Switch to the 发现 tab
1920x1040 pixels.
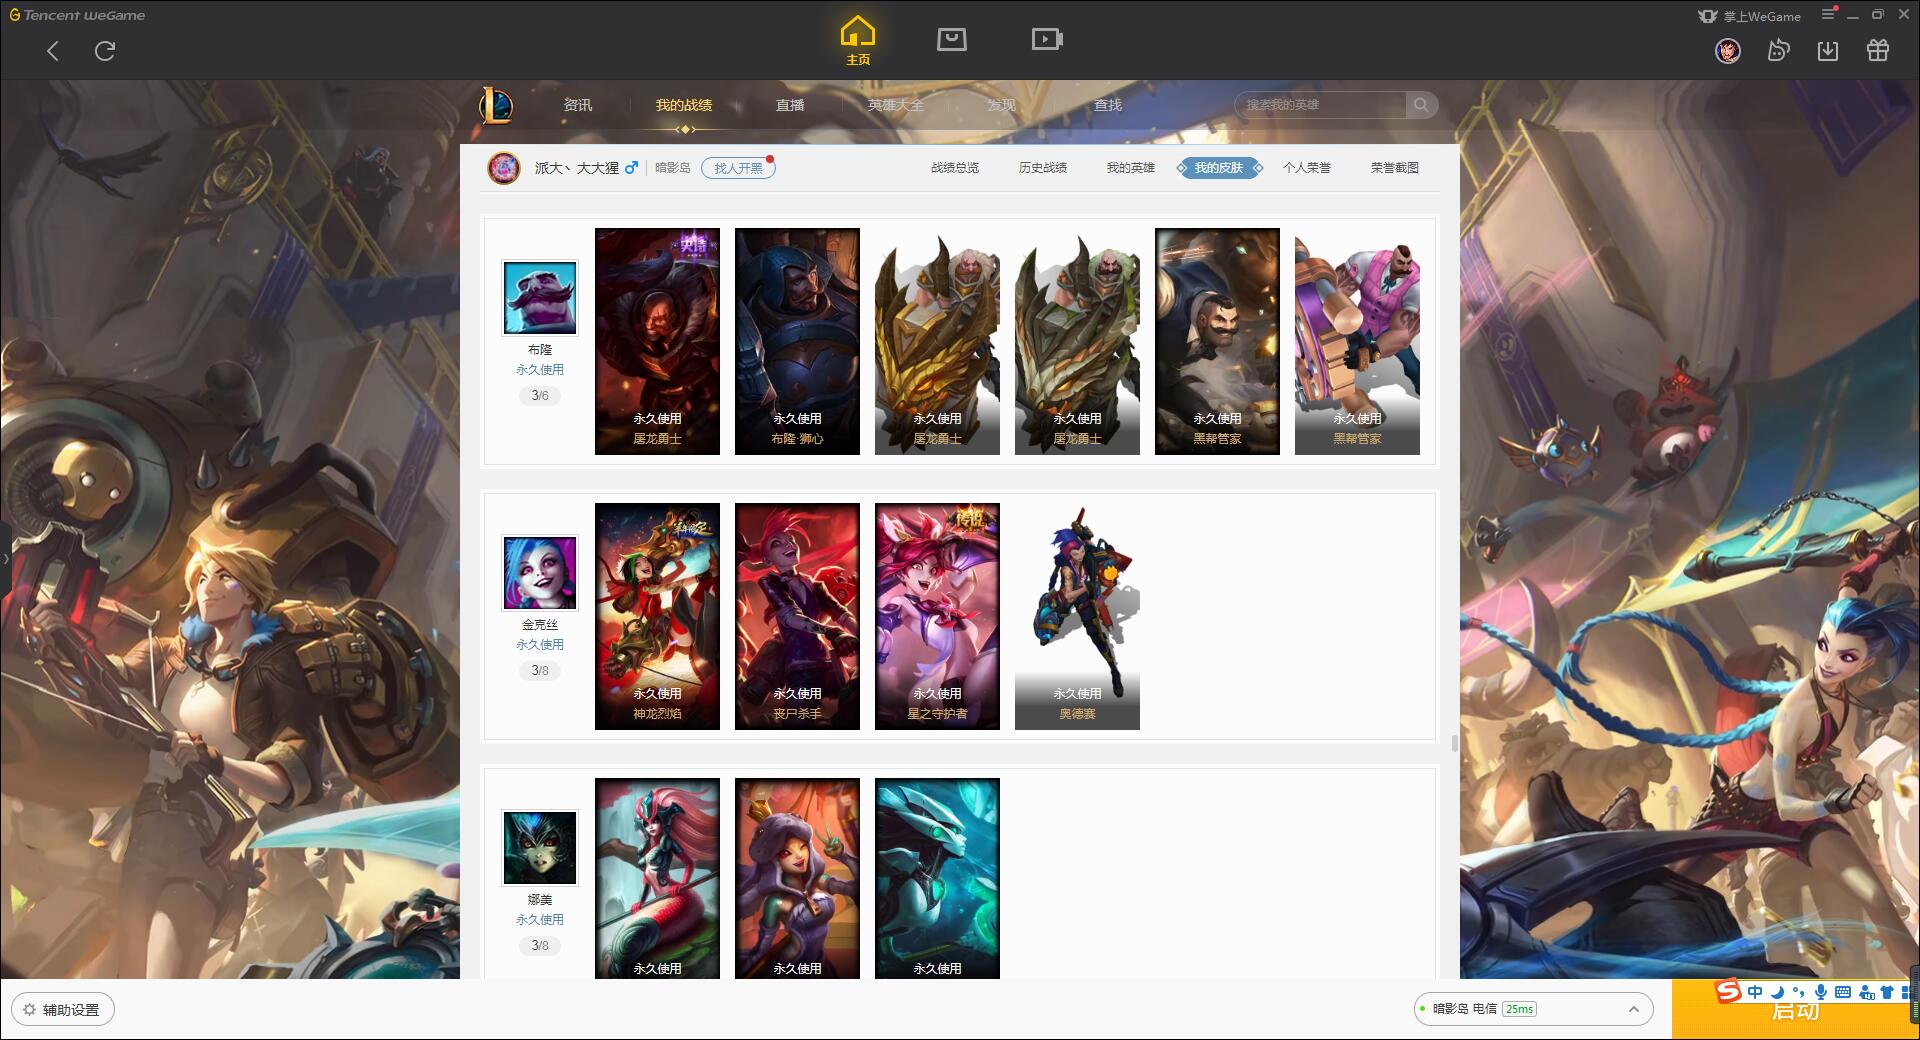(x=1001, y=105)
